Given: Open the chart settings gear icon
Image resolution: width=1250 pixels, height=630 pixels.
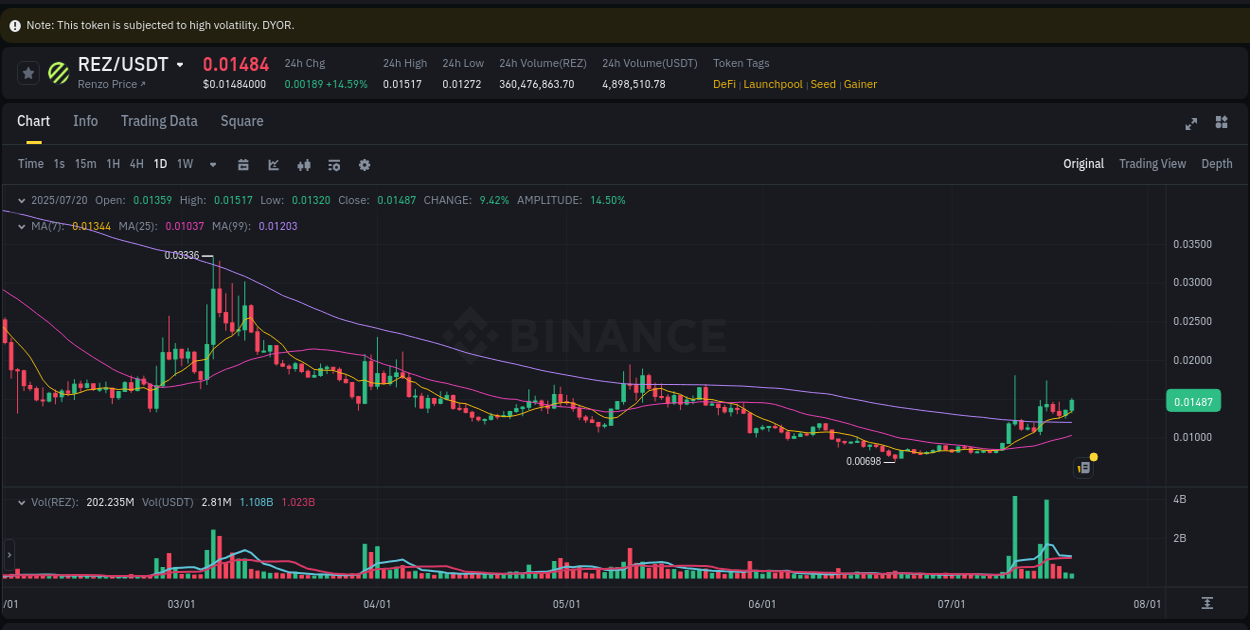Looking at the screenshot, I should (x=364, y=163).
